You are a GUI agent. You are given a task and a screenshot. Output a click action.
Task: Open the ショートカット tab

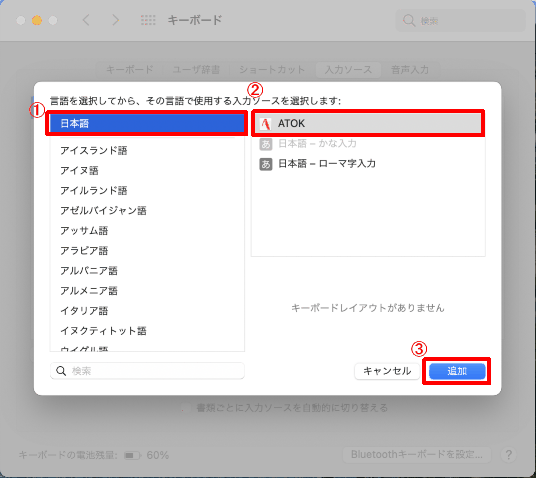272,70
